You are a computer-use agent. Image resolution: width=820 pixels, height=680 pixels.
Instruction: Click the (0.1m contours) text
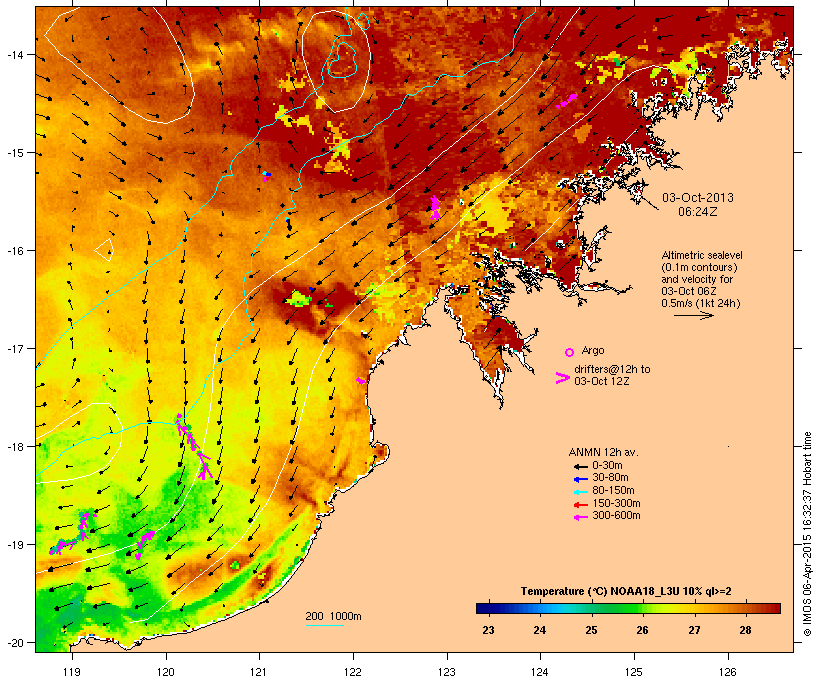coord(699,267)
